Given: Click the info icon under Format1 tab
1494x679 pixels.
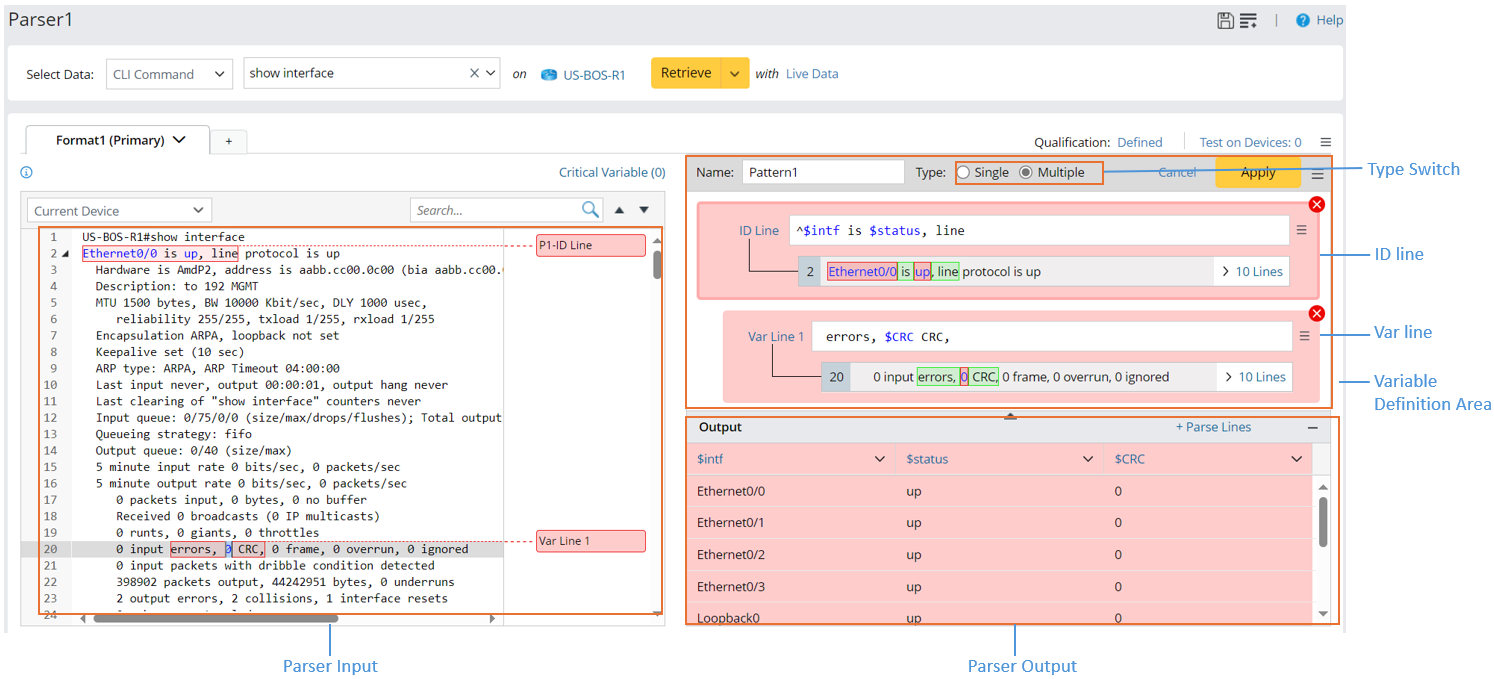Looking at the screenshot, I should [x=27, y=173].
